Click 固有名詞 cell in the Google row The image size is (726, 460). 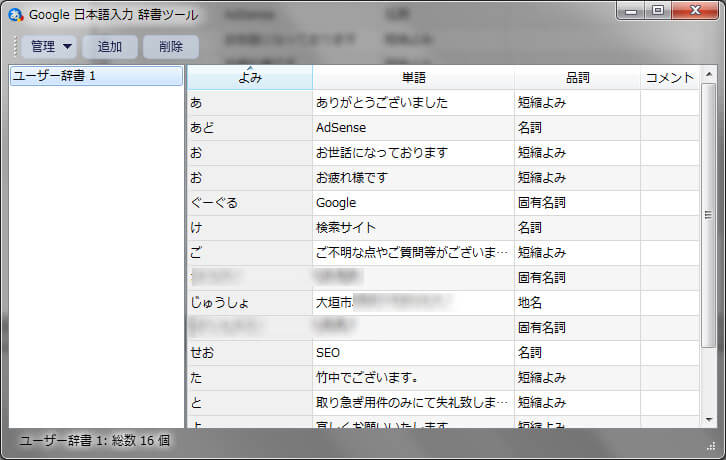coord(577,202)
